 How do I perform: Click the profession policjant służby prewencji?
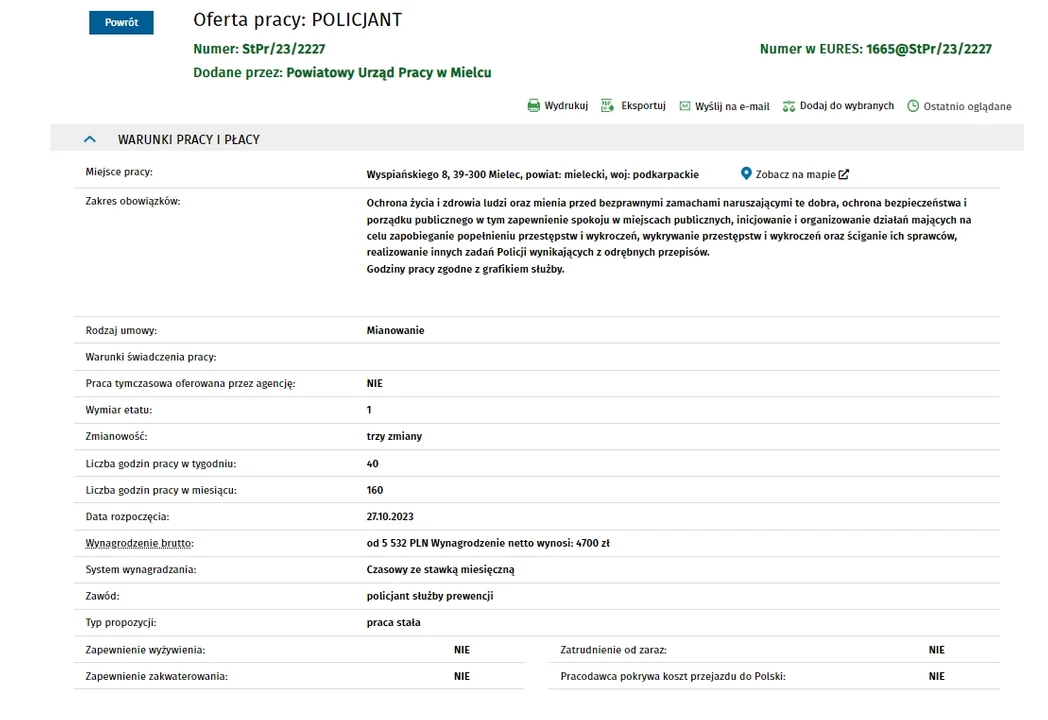[x=429, y=596]
